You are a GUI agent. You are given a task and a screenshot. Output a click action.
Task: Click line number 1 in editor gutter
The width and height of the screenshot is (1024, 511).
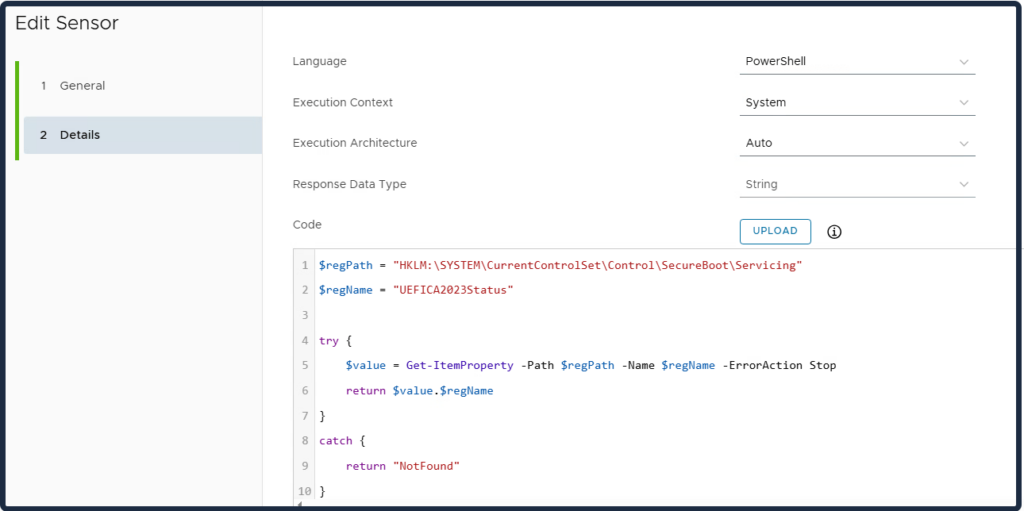coord(305,265)
